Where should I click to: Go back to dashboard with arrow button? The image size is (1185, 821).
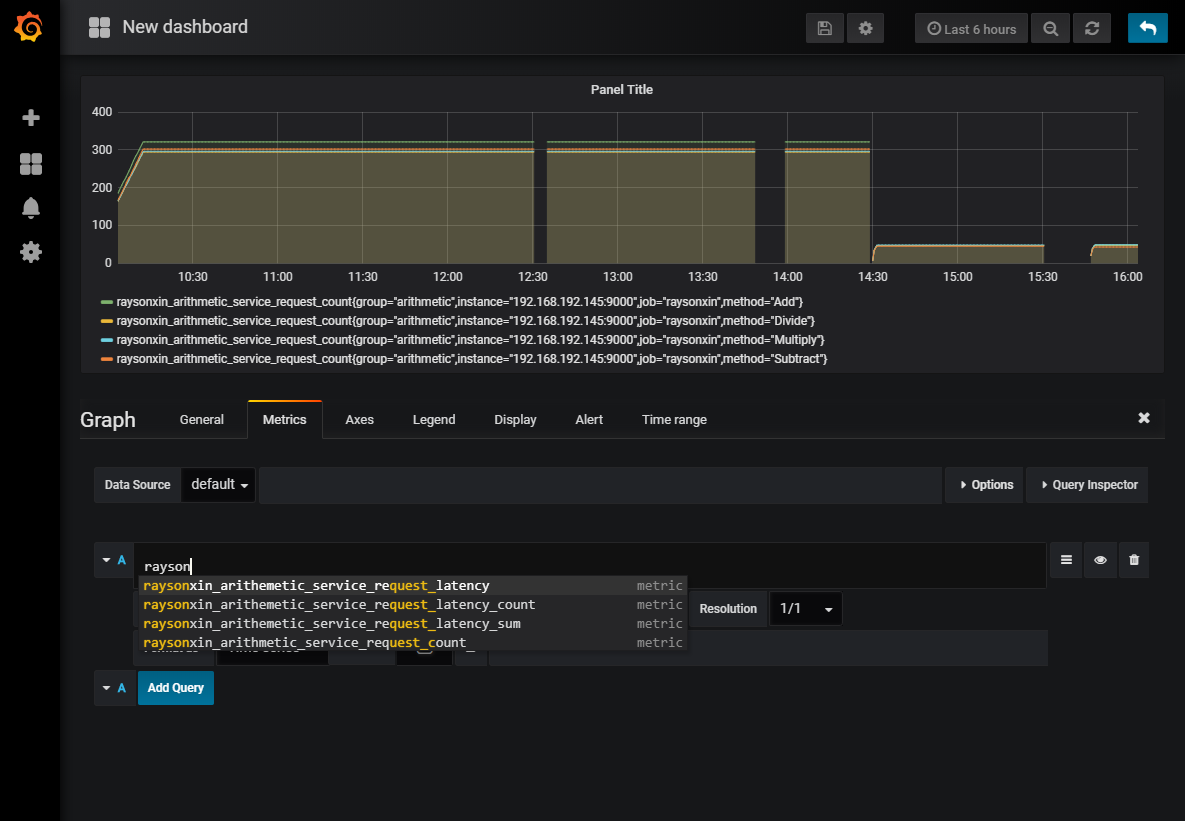(x=1147, y=29)
